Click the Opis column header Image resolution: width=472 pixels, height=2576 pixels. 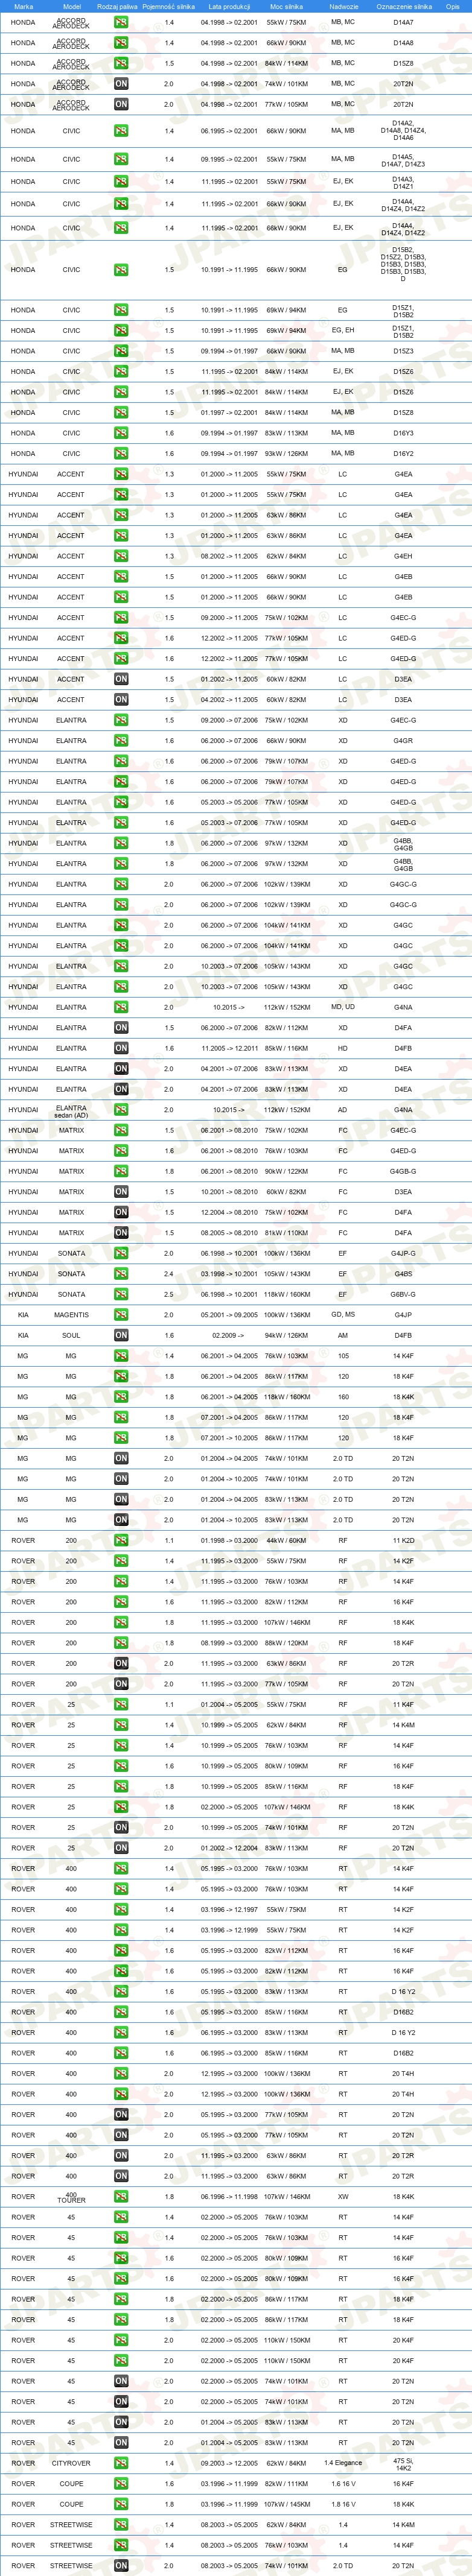point(453,6)
